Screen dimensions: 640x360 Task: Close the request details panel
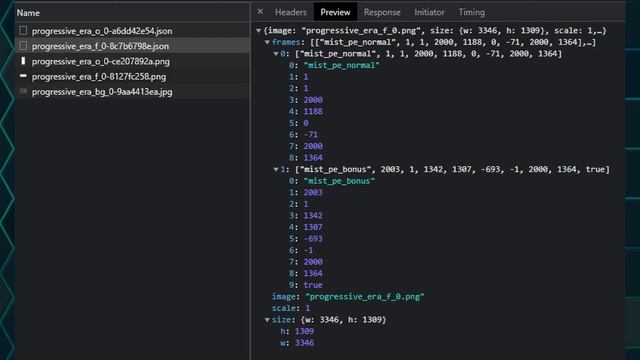point(260,12)
